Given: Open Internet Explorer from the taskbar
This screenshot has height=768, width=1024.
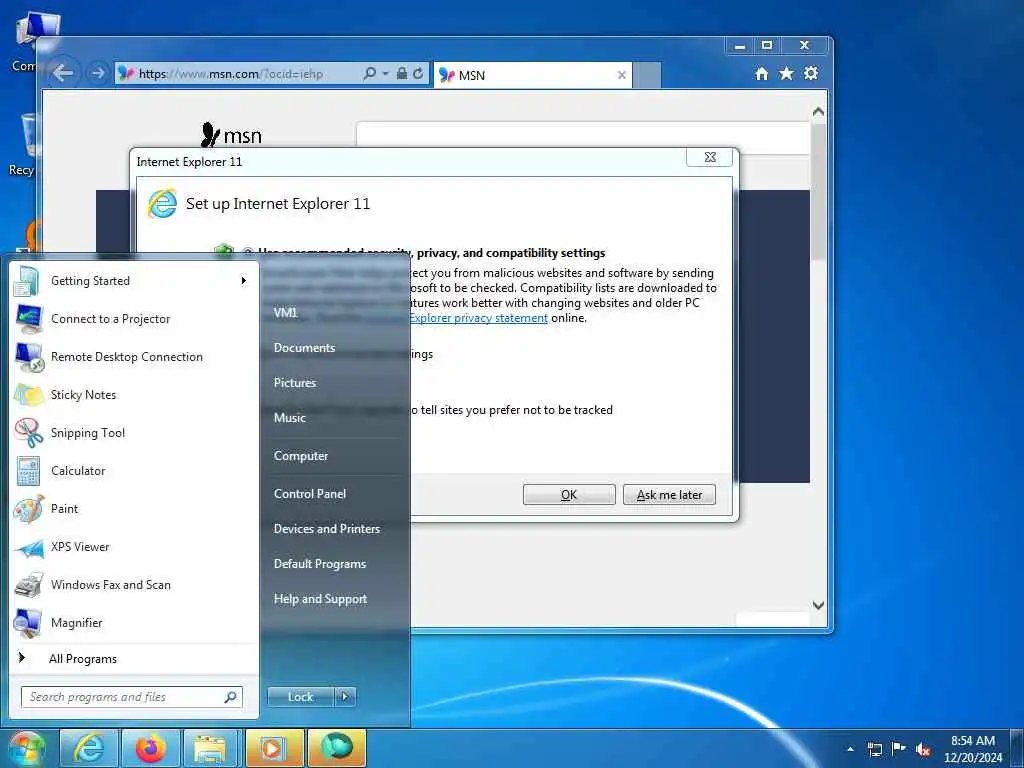Looking at the screenshot, I should coord(89,748).
